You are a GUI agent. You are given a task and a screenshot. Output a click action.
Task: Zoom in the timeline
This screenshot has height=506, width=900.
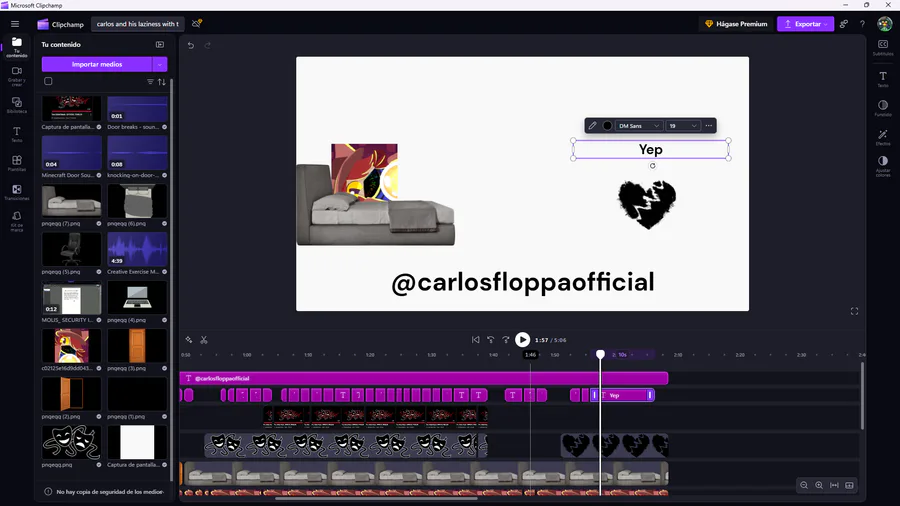819,485
